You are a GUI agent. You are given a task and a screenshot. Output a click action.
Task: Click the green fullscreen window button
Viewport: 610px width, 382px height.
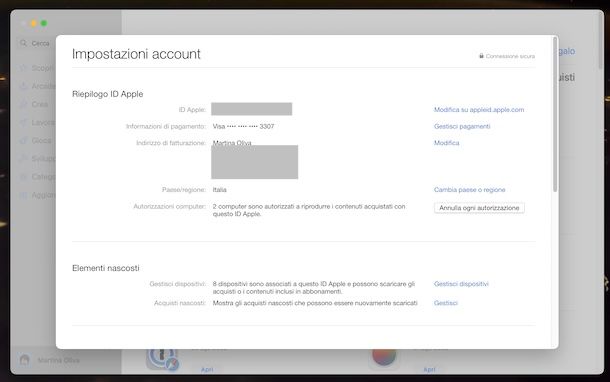tap(44, 23)
